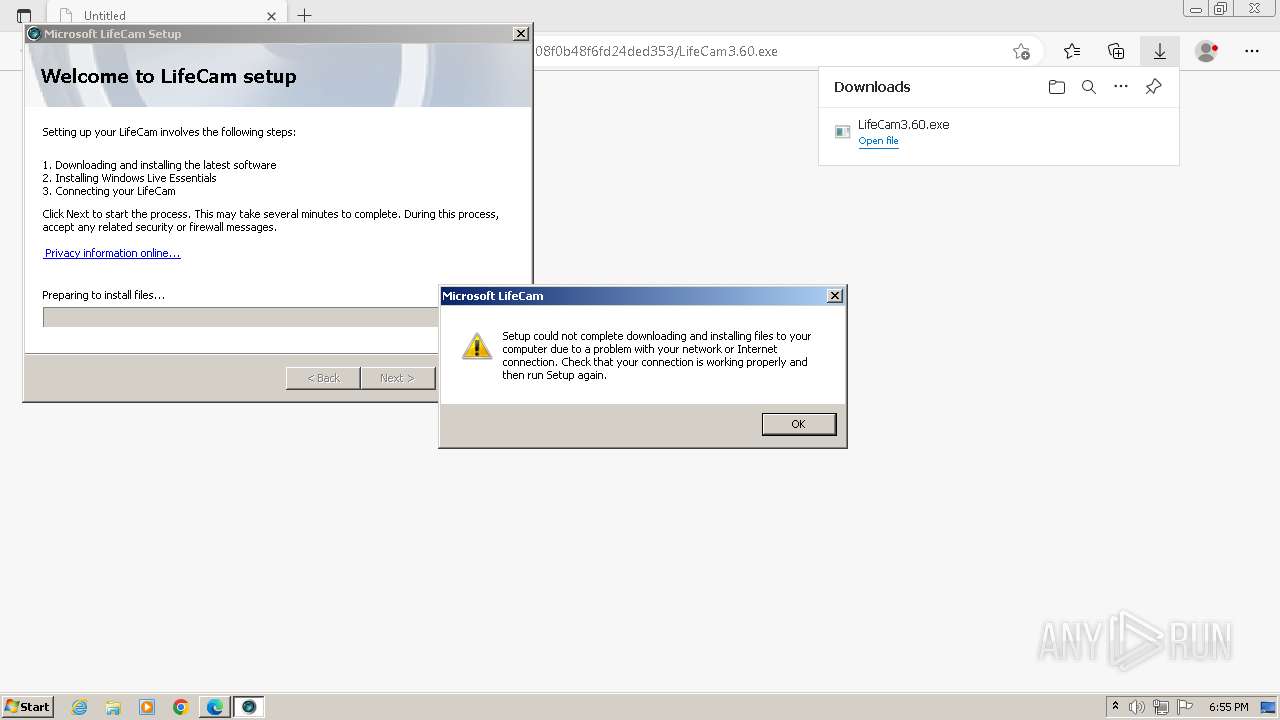
Task: Add this page to favorites
Action: coord(1021,51)
